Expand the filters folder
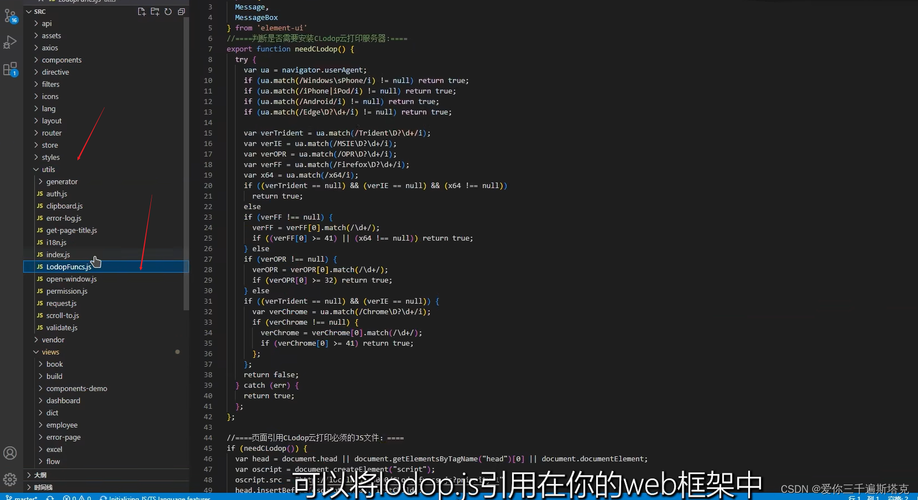 coord(106,84)
